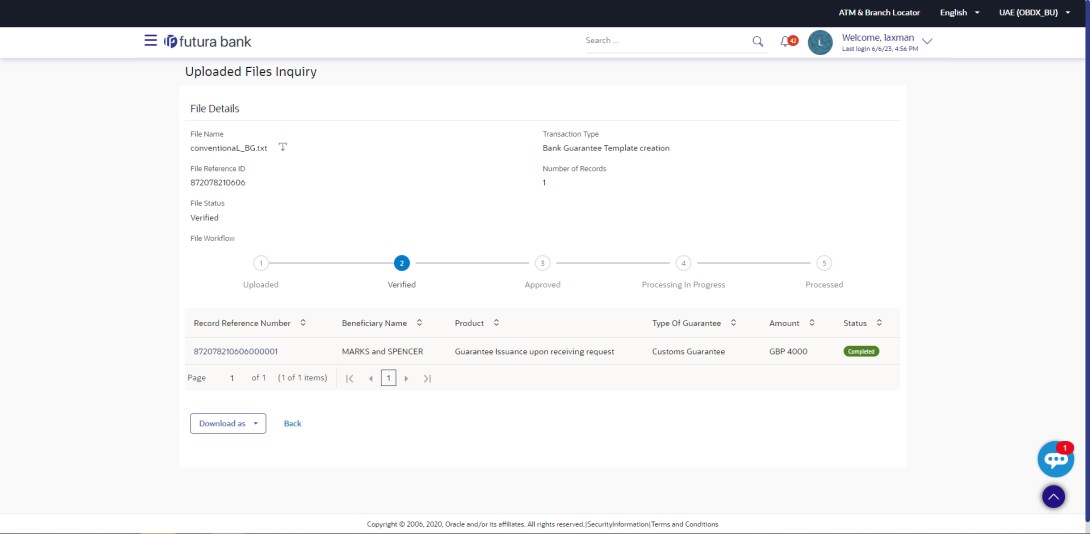Click the Completed status badge
Screen dimensions: 1090x534
point(861,351)
